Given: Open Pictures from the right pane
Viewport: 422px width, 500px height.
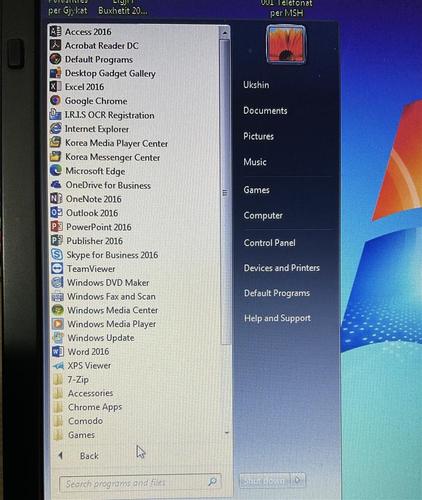Looking at the screenshot, I should coord(259,136).
